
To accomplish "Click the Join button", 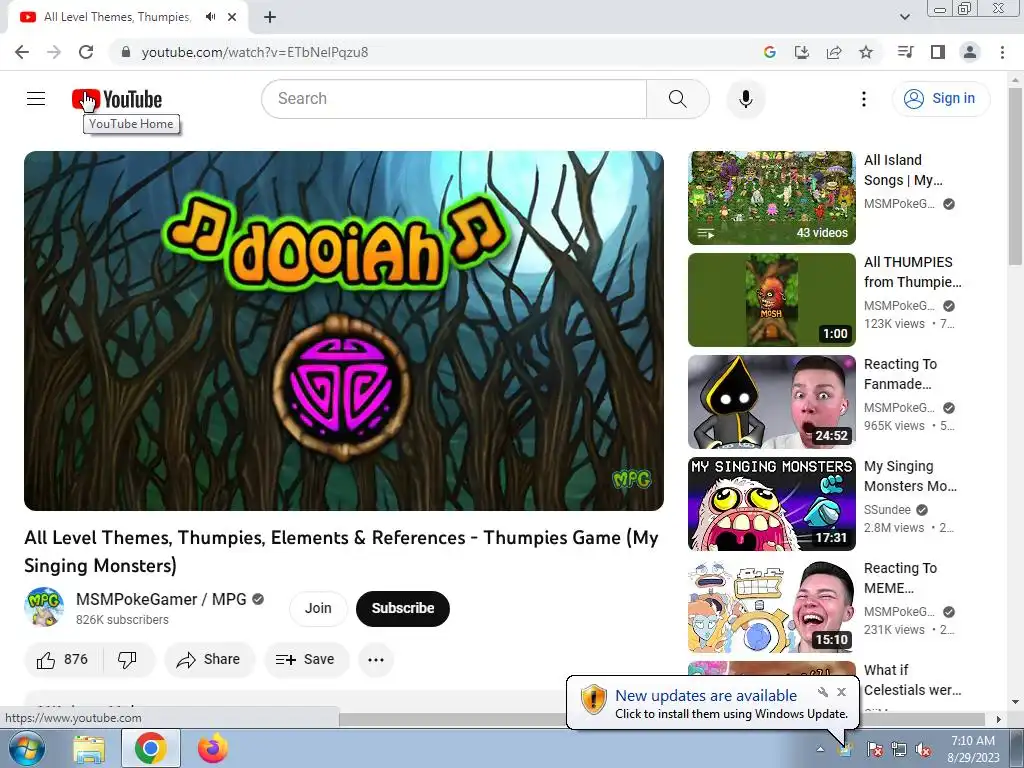I will click(x=318, y=608).
